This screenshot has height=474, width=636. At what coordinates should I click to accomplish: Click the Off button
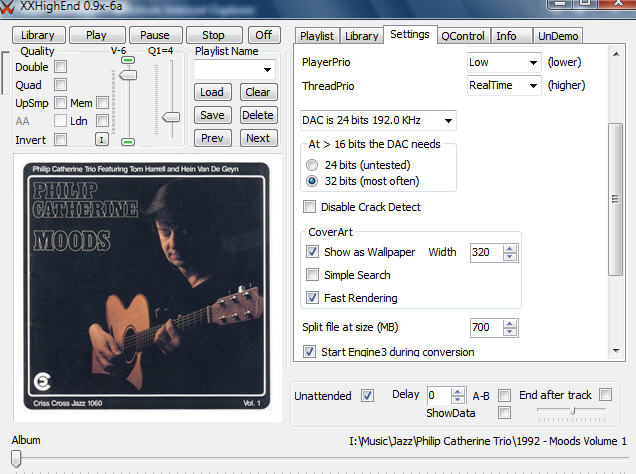click(264, 35)
